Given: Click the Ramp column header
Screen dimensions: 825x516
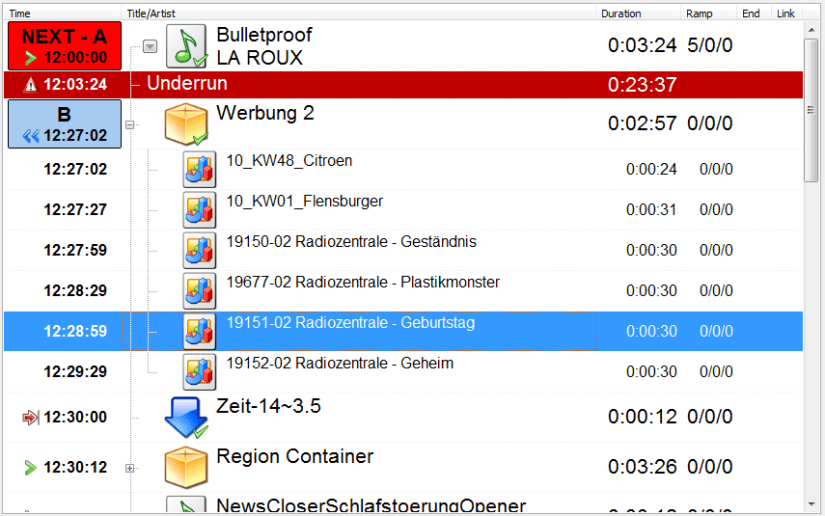Looking at the screenshot, I should (699, 14).
